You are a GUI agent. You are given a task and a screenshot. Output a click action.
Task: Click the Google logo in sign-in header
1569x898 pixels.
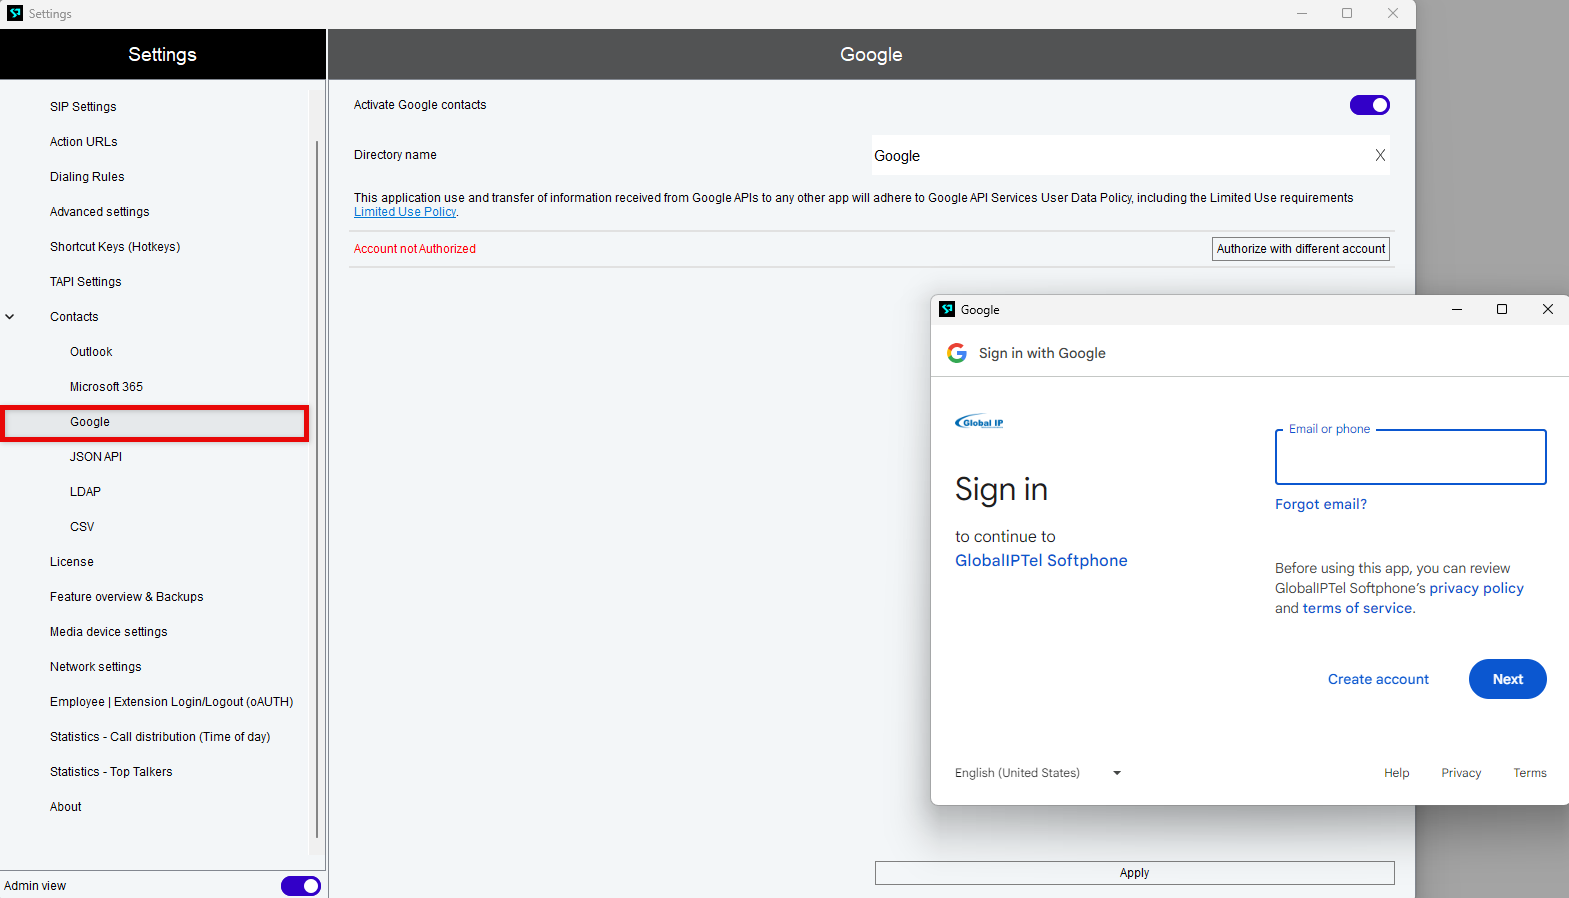957,353
